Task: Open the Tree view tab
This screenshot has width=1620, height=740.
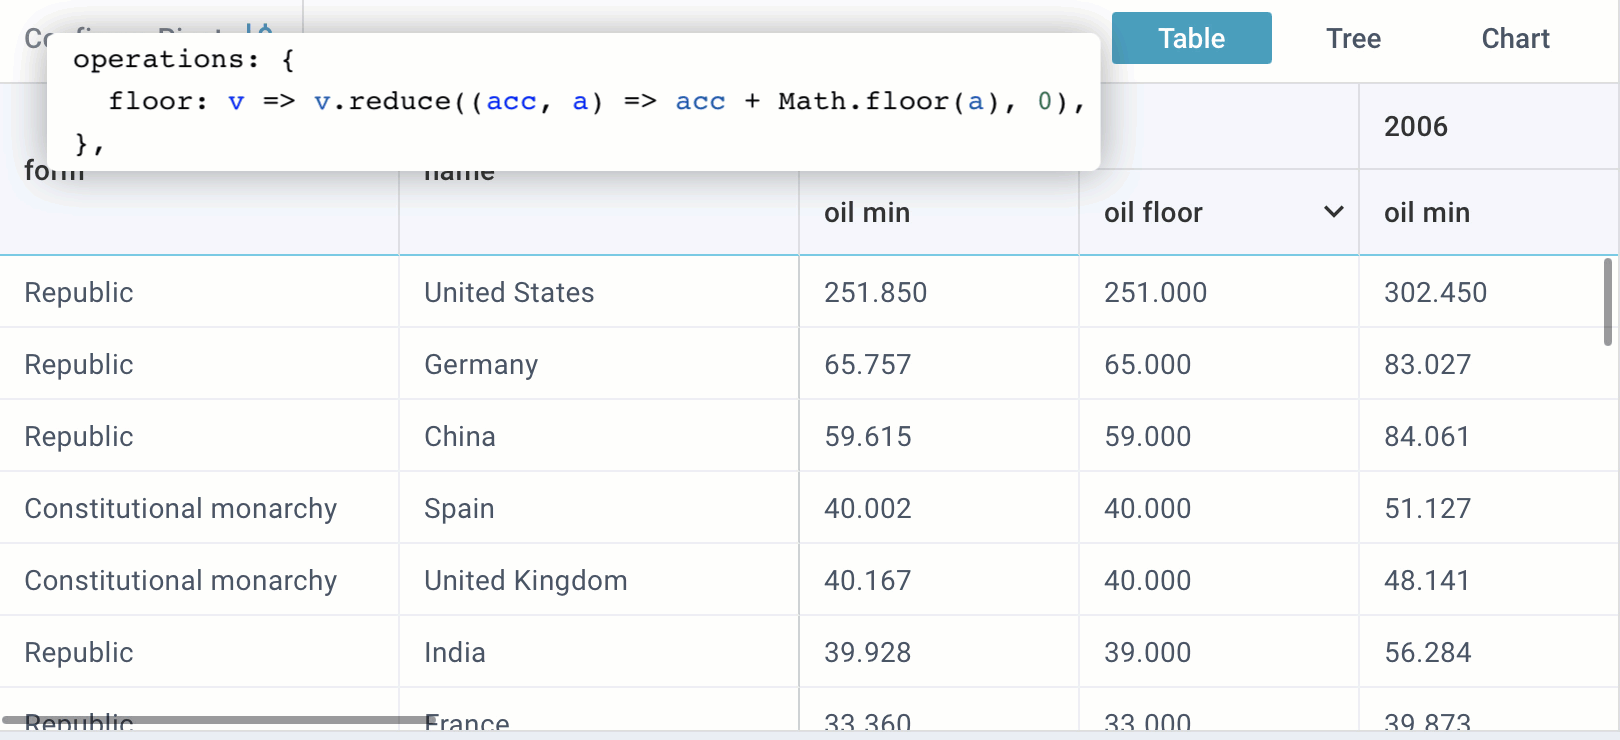Action: (x=1353, y=38)
